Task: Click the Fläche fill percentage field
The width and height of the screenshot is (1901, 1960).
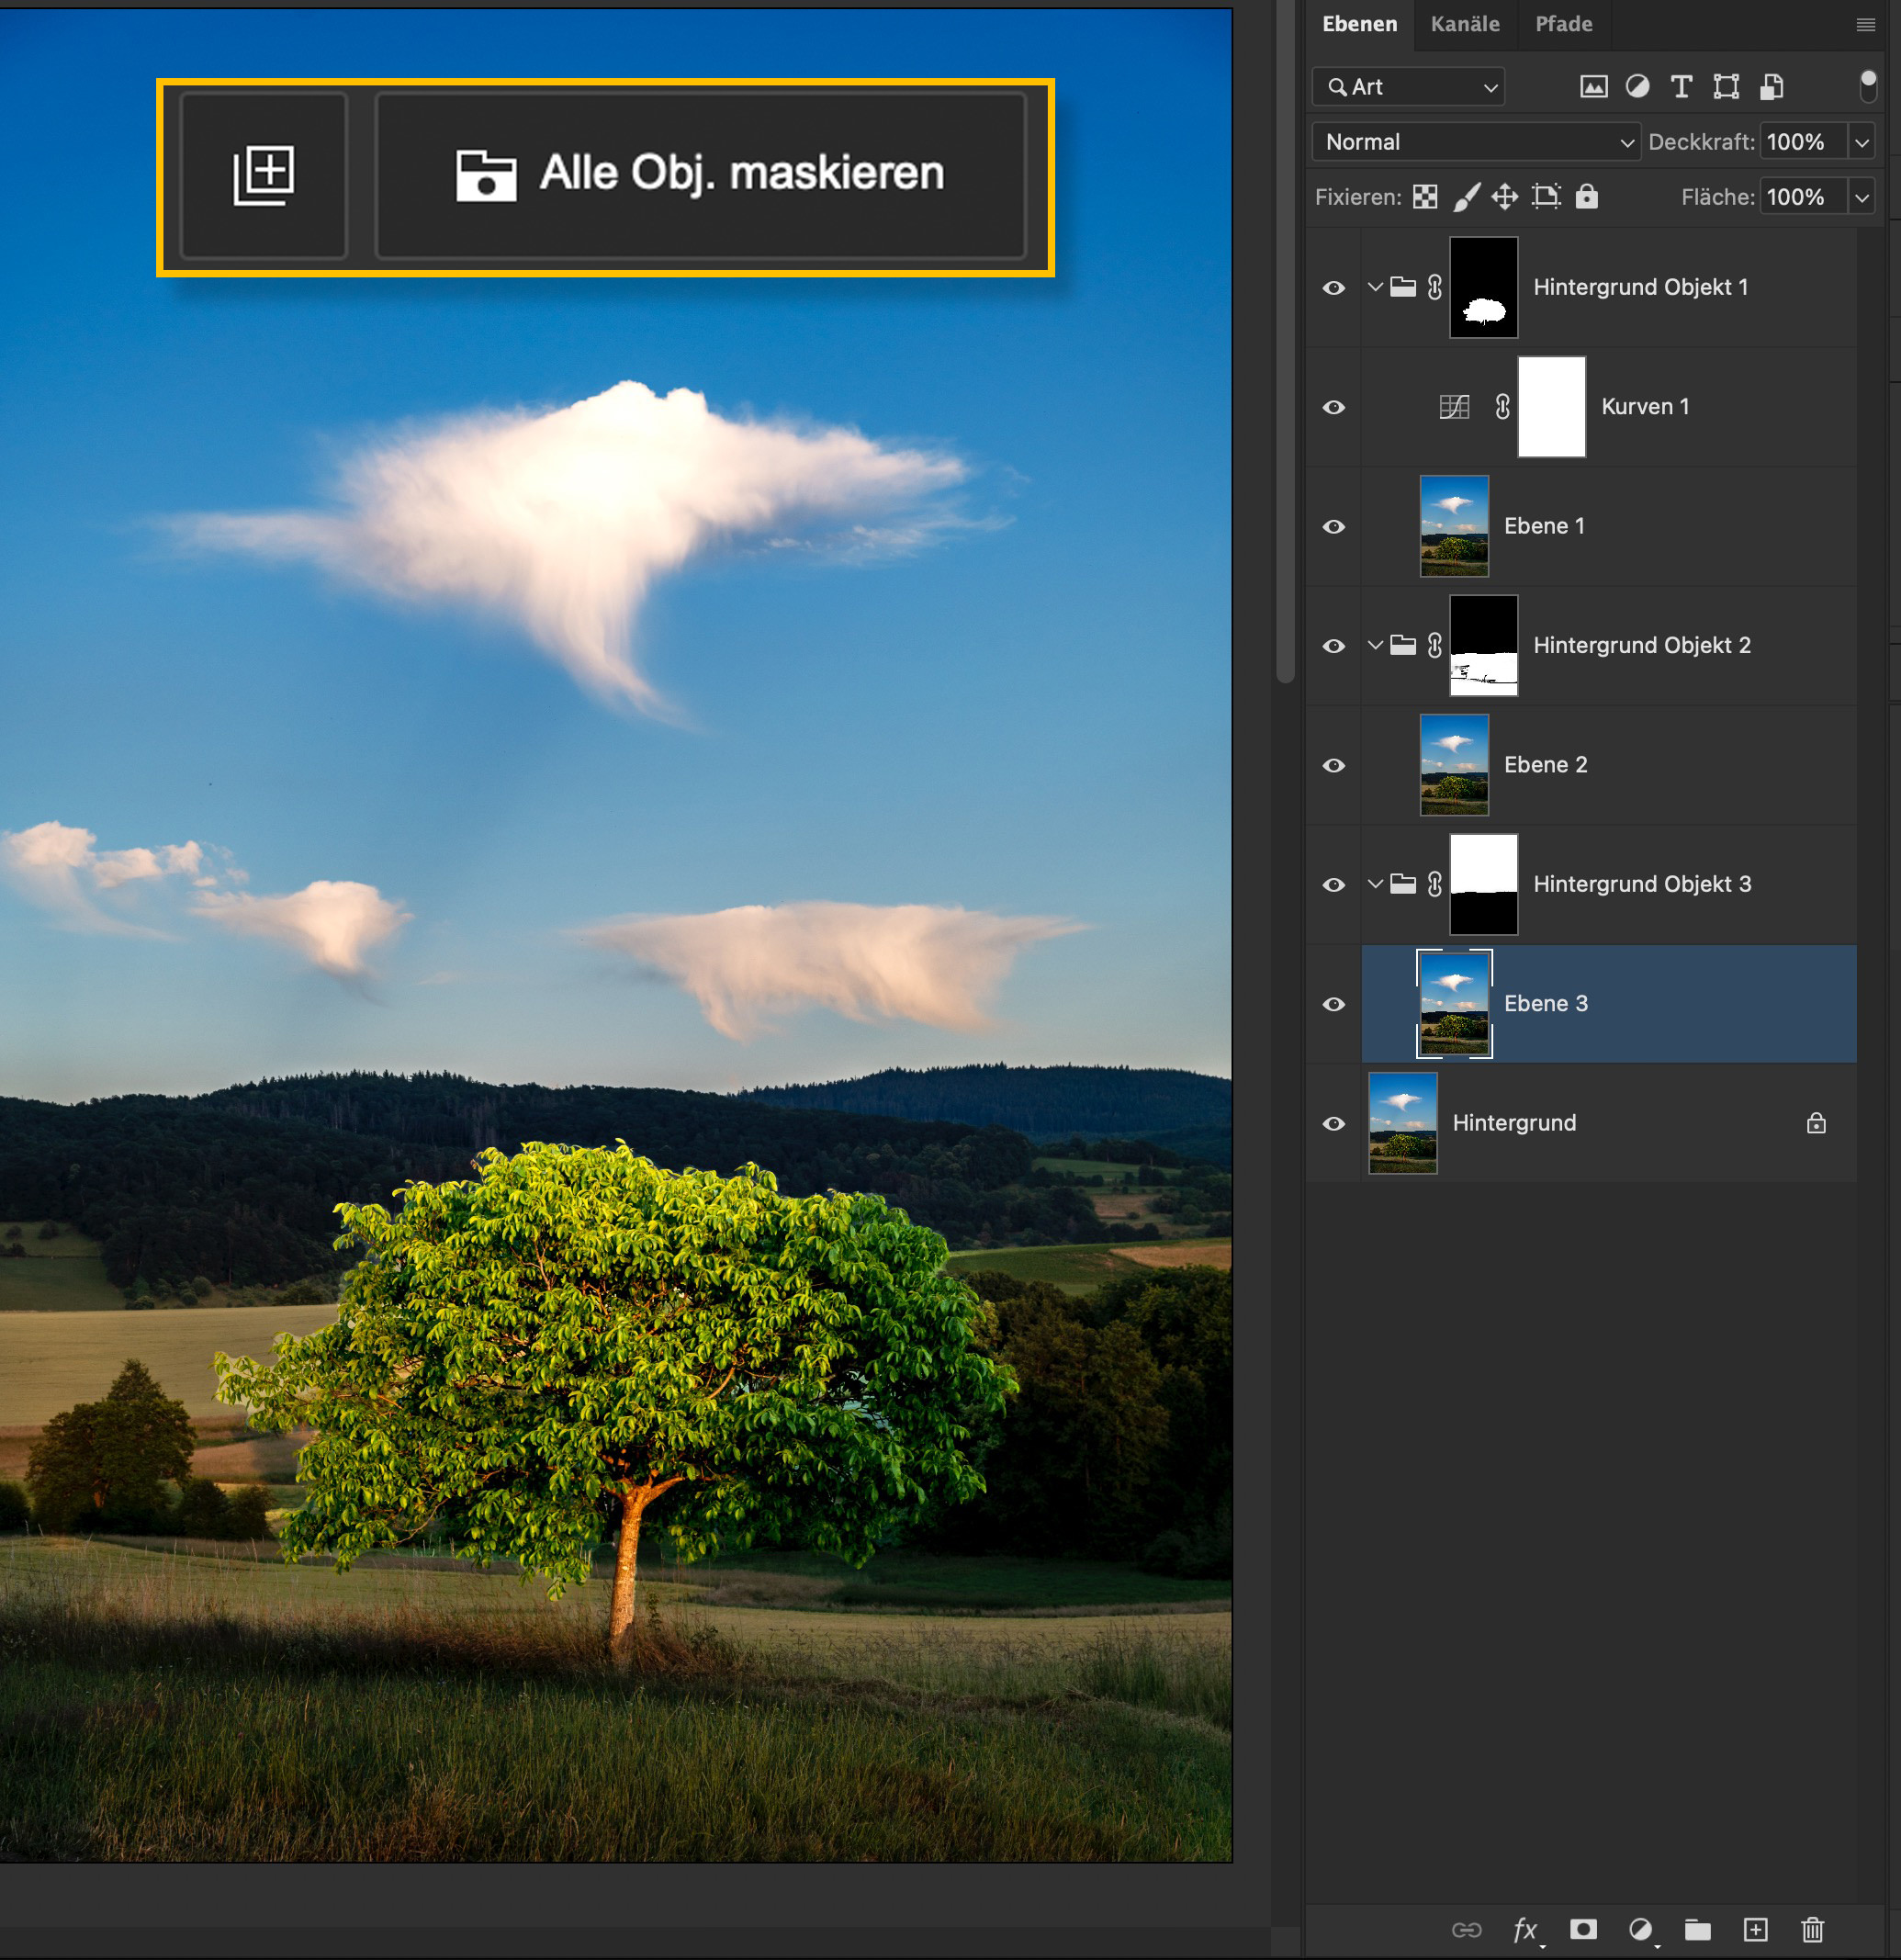Action: [x=1800, y=197]
